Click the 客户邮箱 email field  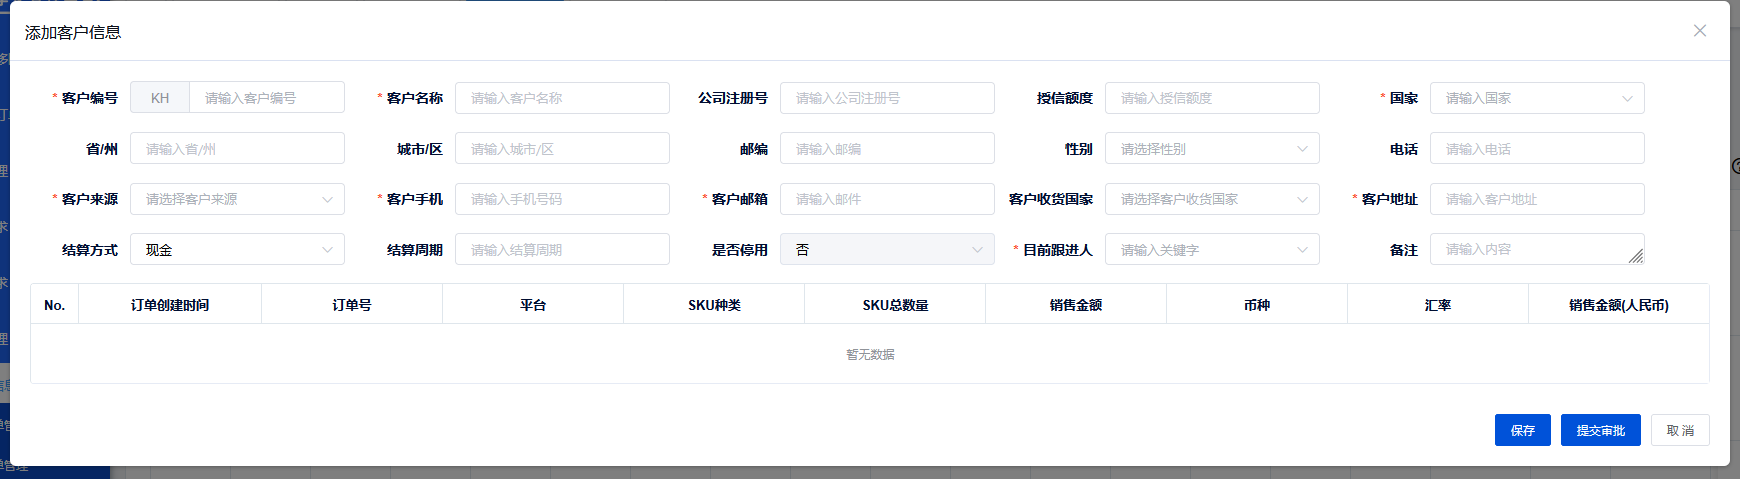[886, 199]
